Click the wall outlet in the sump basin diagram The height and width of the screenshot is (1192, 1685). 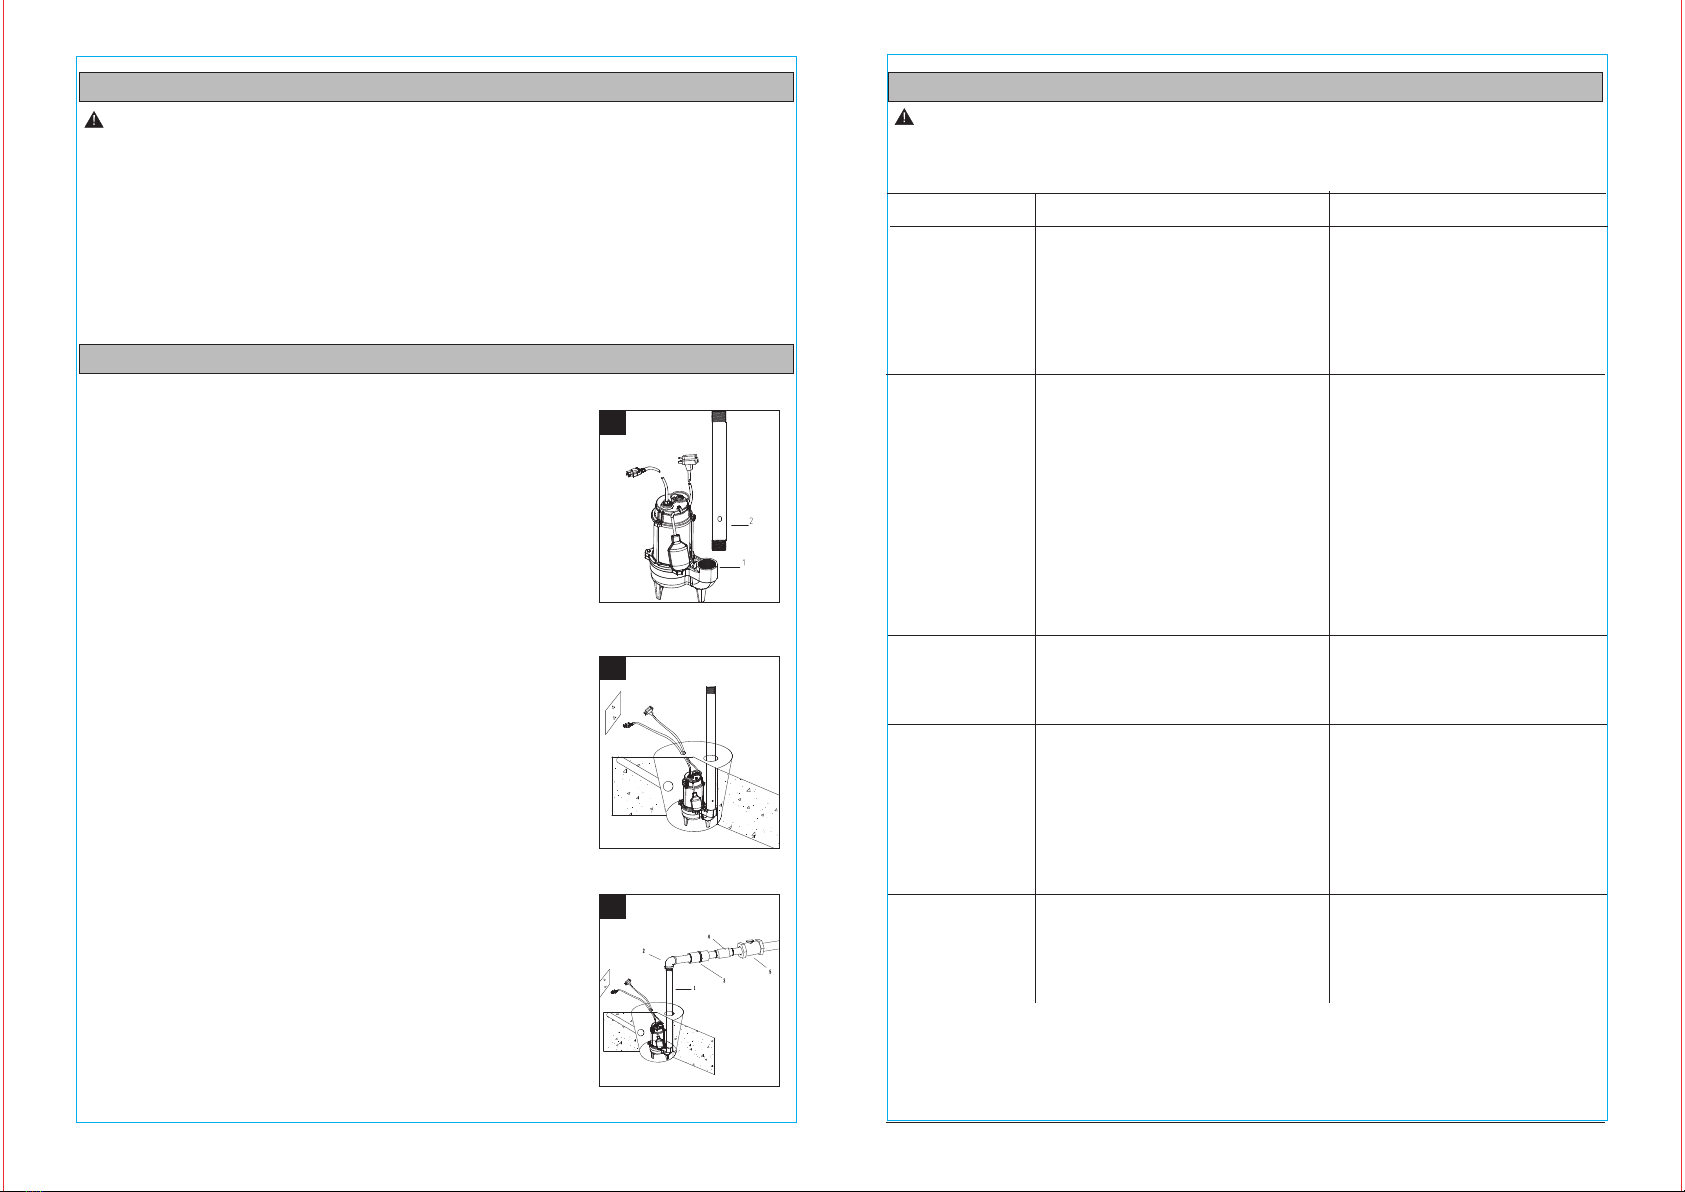point(613,714)
